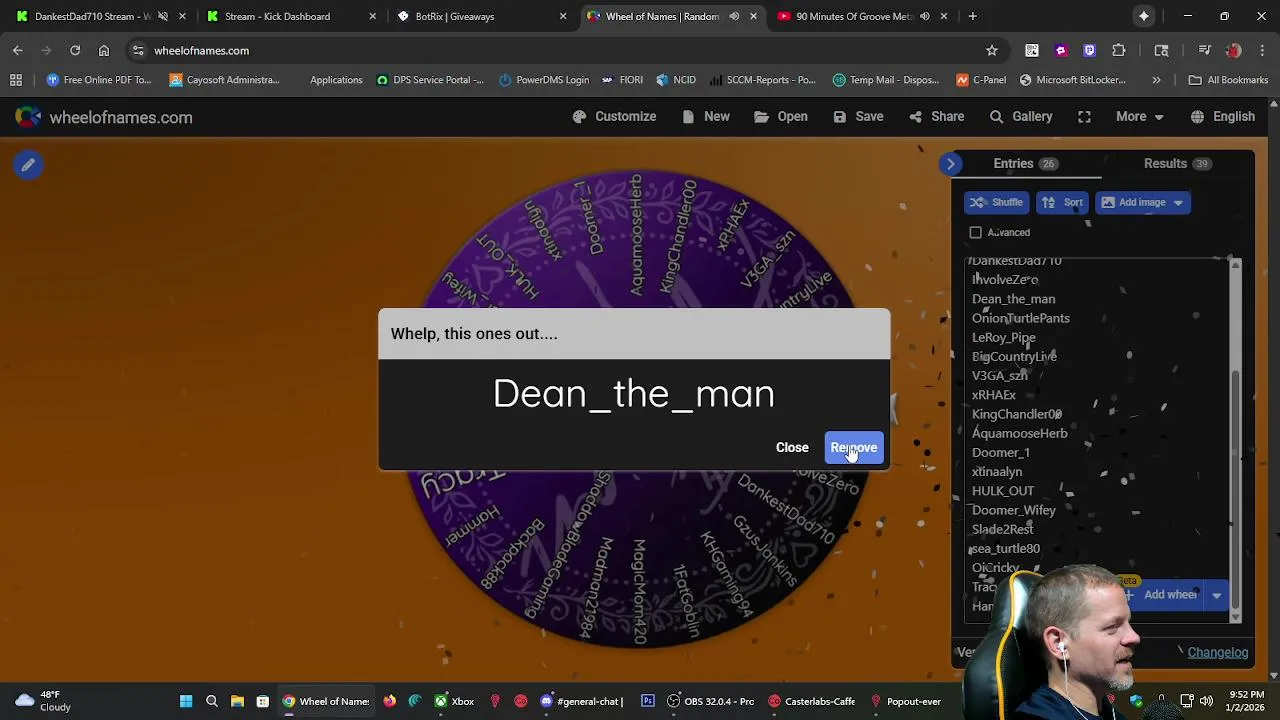Screen dimensions: 1280x720
Task: Open Free Online PDF To bookmark
Action: click(x=99, y=80)
